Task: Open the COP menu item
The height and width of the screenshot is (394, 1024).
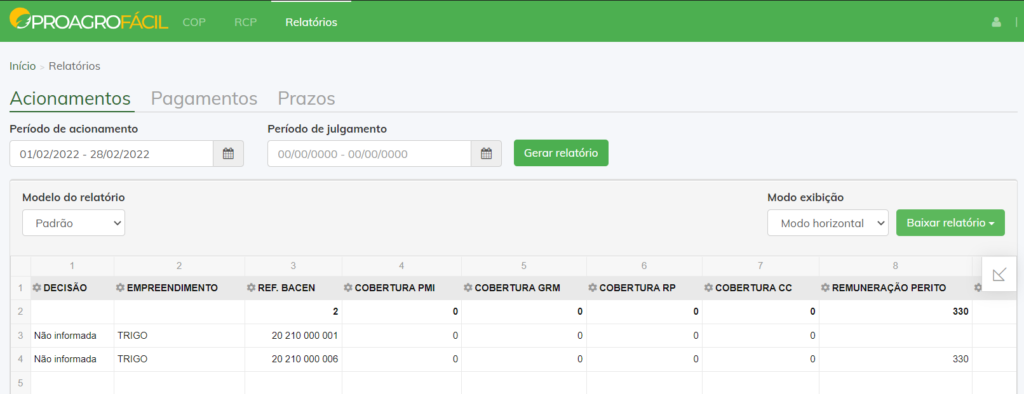Action: 194,22
